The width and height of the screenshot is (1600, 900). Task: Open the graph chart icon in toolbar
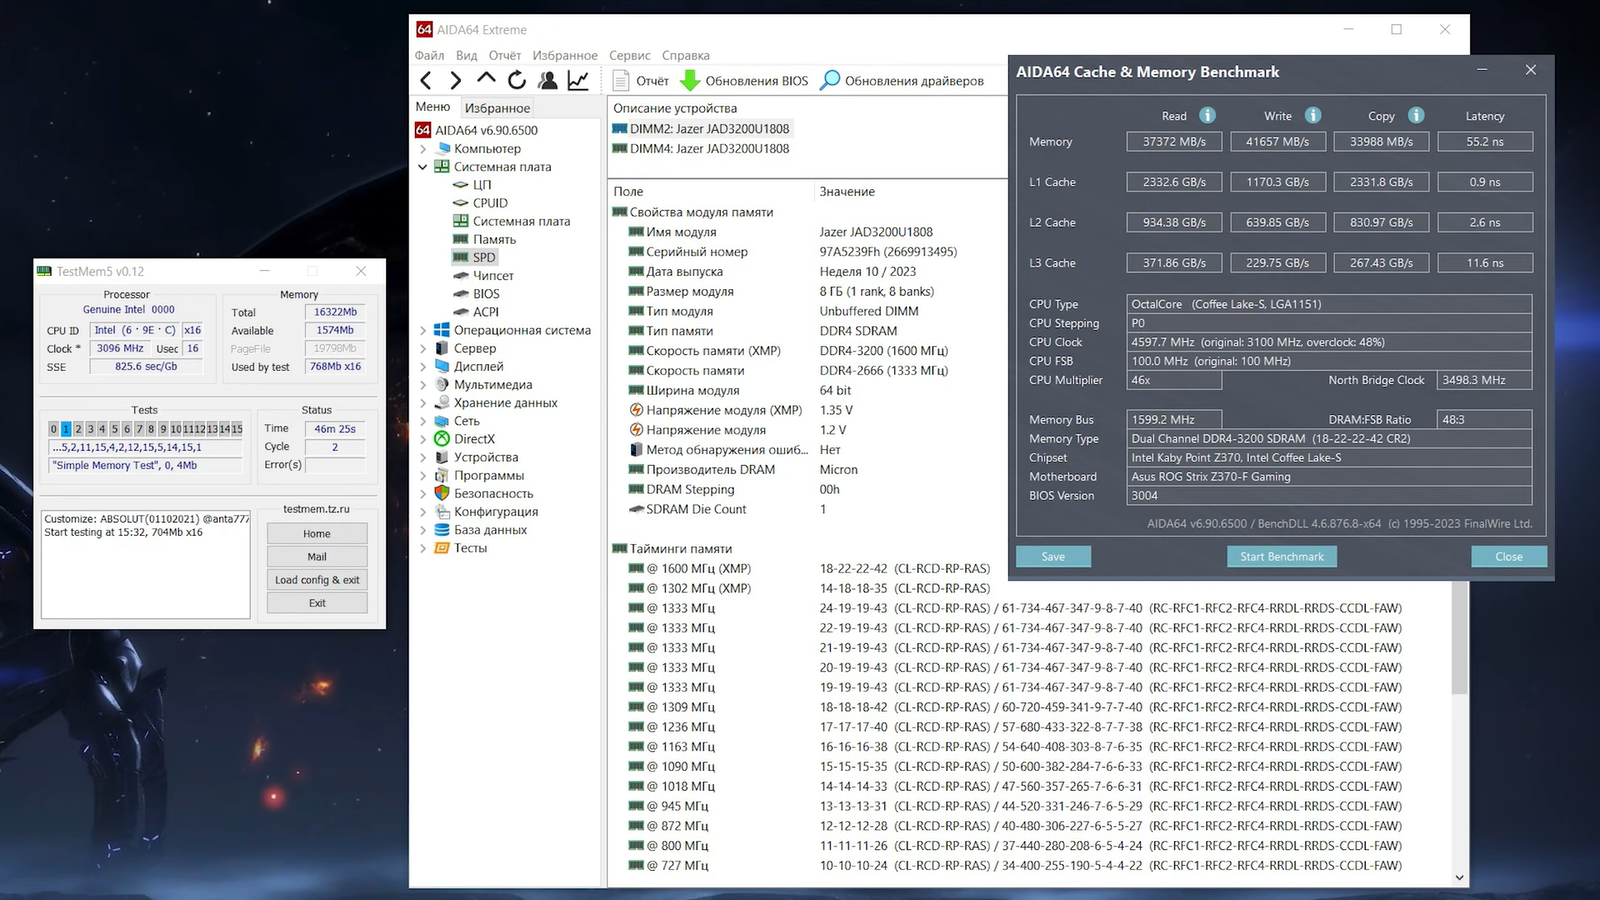click(578, 81)
